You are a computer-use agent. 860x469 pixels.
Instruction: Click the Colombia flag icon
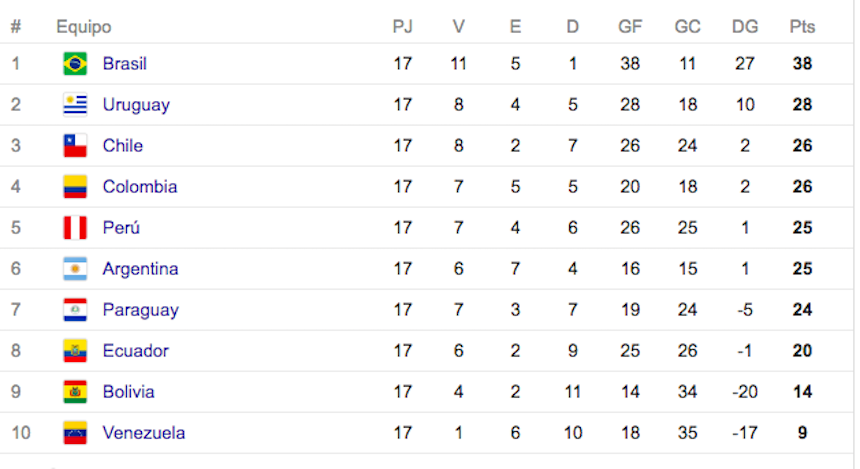(75, 187)
